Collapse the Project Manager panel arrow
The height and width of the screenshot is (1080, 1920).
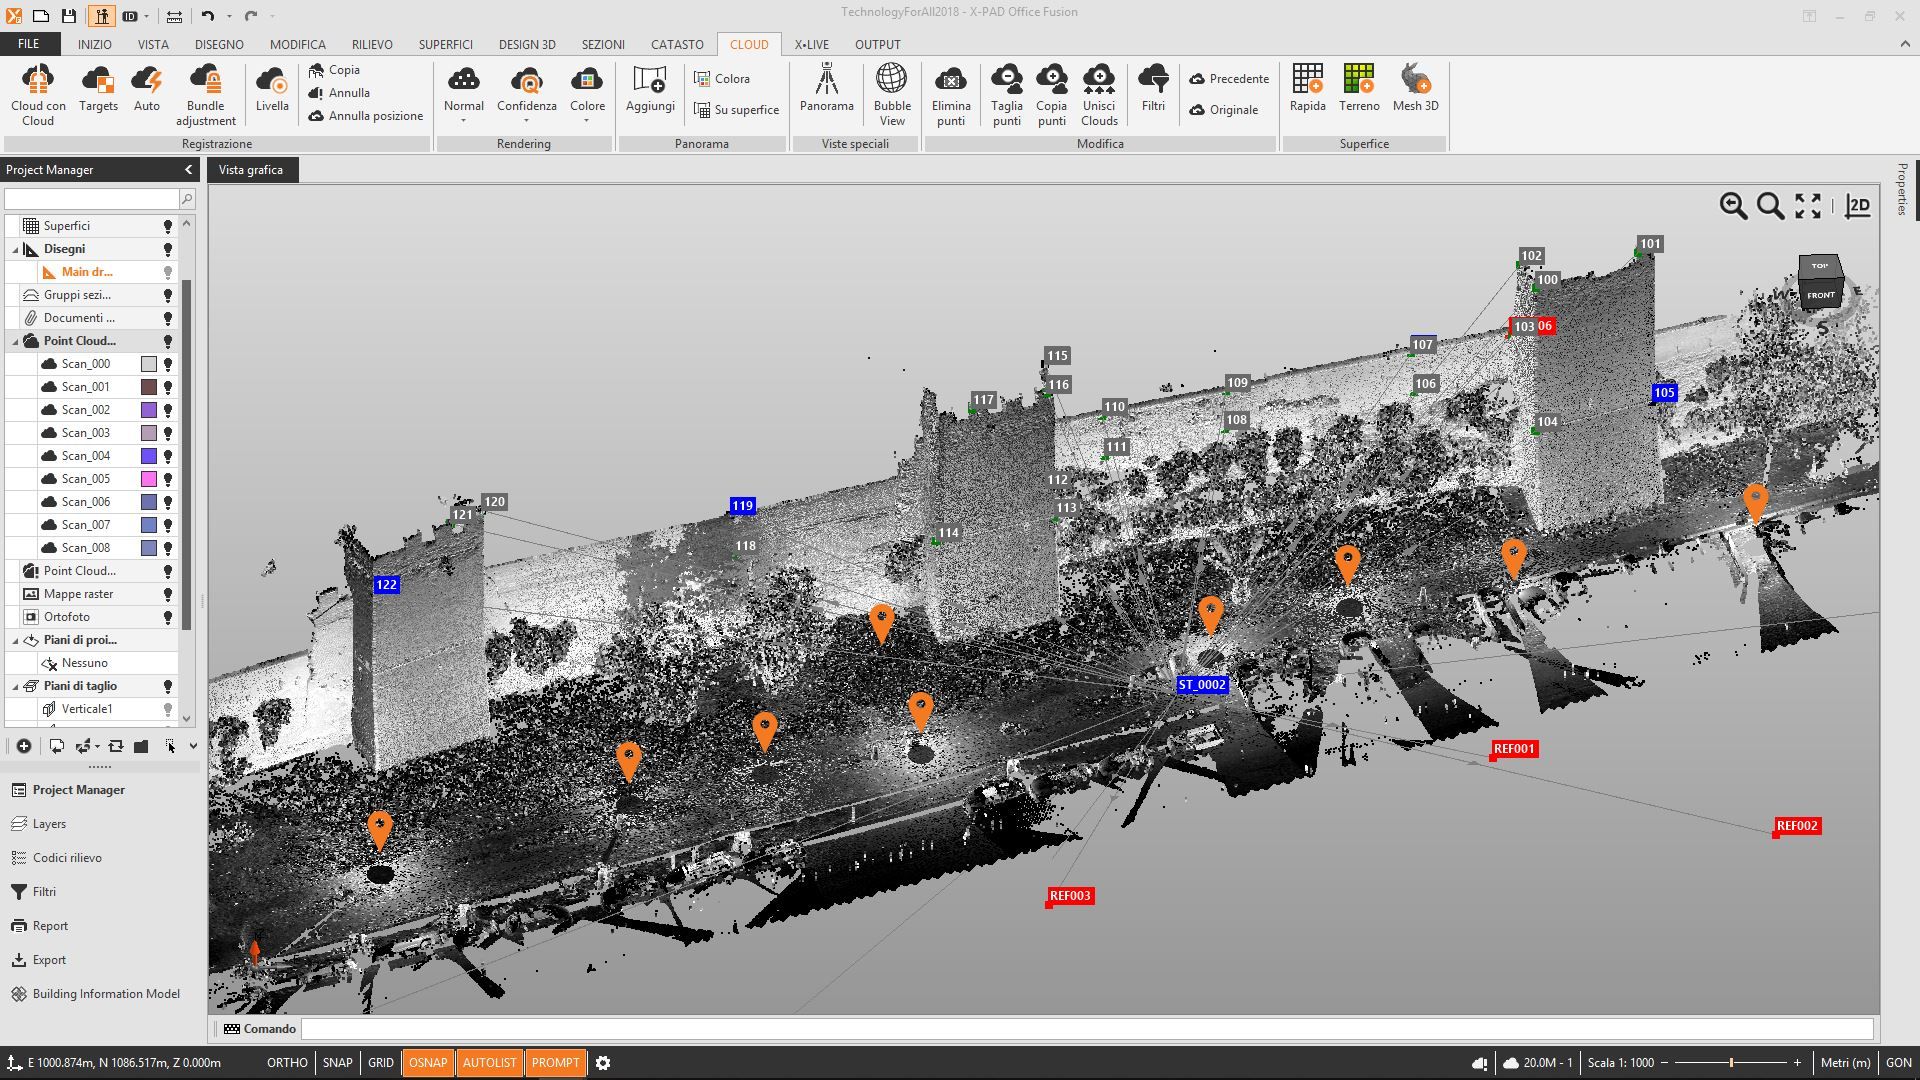point(188,170)
